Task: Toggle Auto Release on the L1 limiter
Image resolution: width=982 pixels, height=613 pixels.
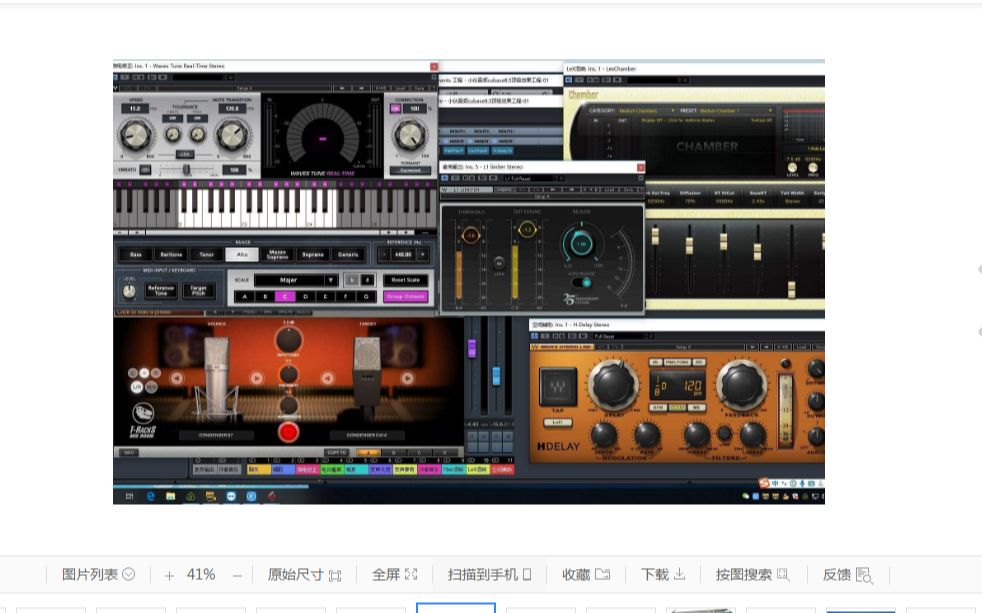Action: pos(579,283)
